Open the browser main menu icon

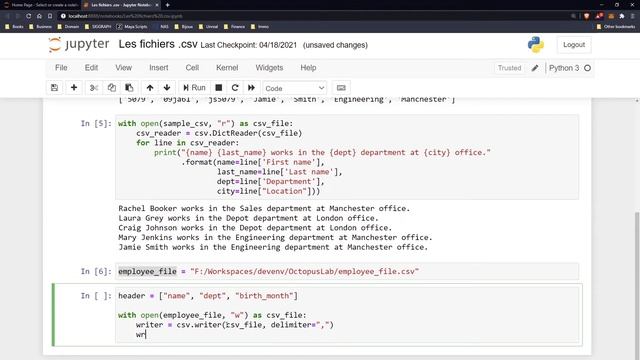pyautogui.click(x=632, y=16)
